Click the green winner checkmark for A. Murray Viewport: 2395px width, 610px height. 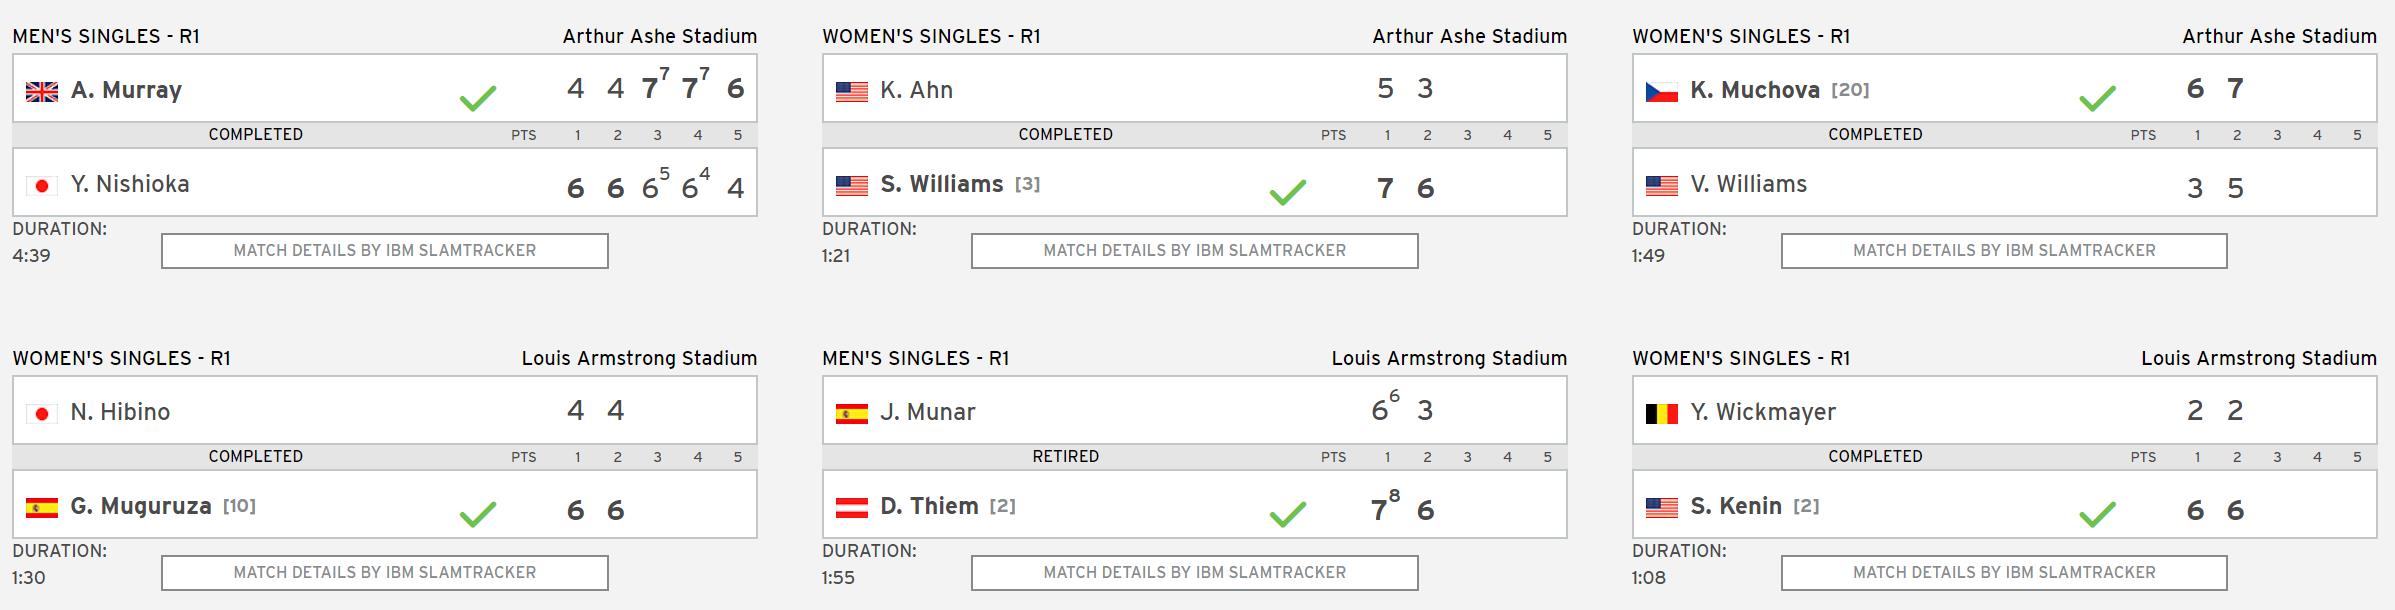(x=478, y=98)
